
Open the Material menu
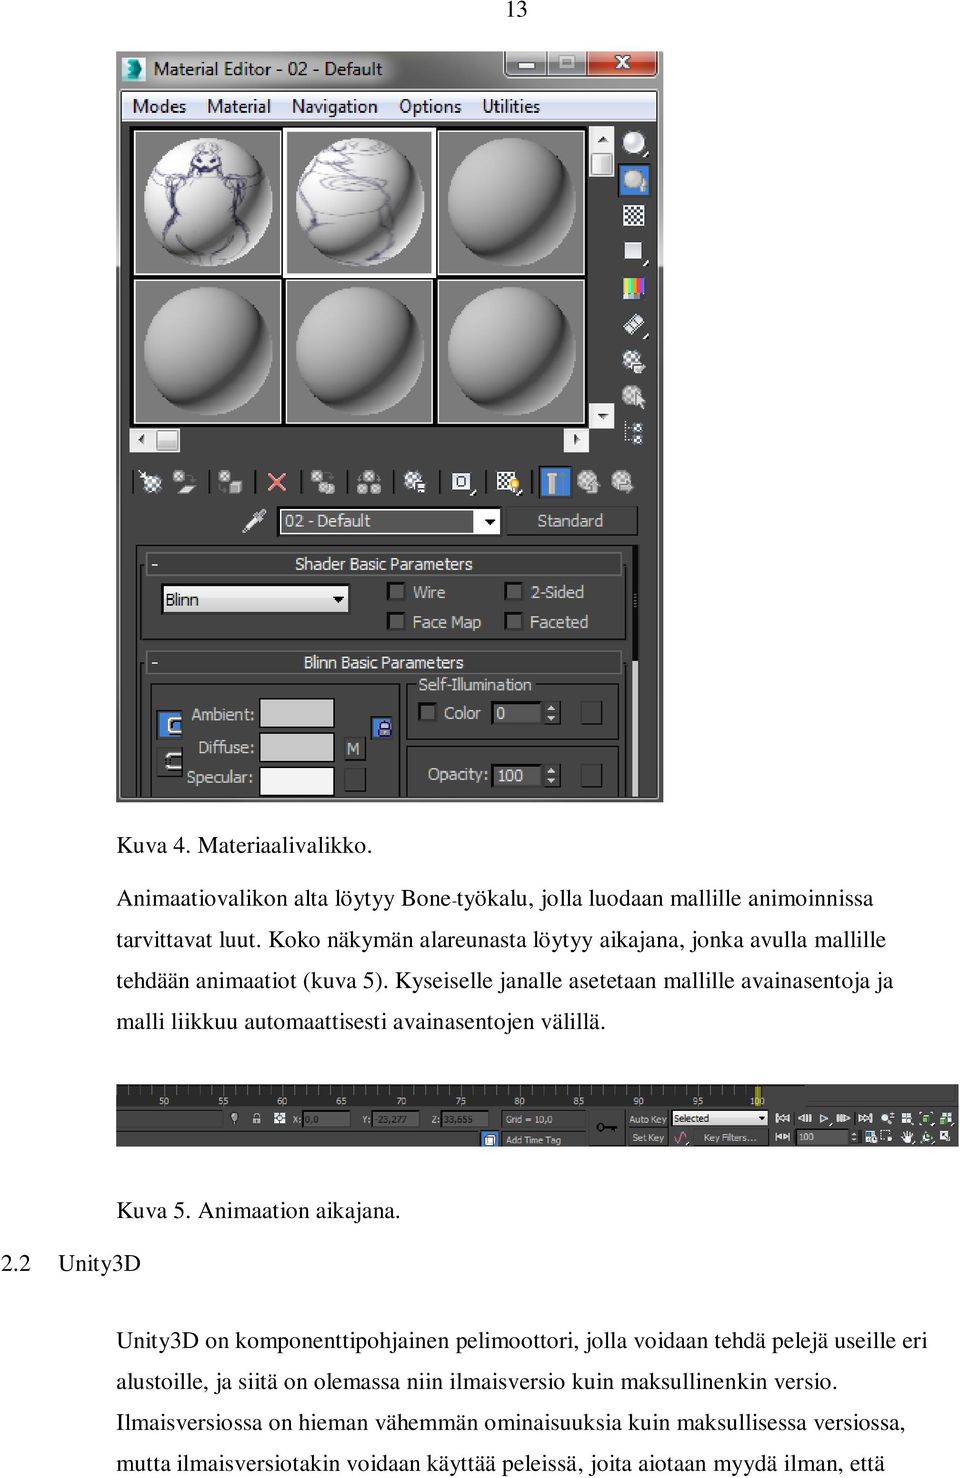239,106
